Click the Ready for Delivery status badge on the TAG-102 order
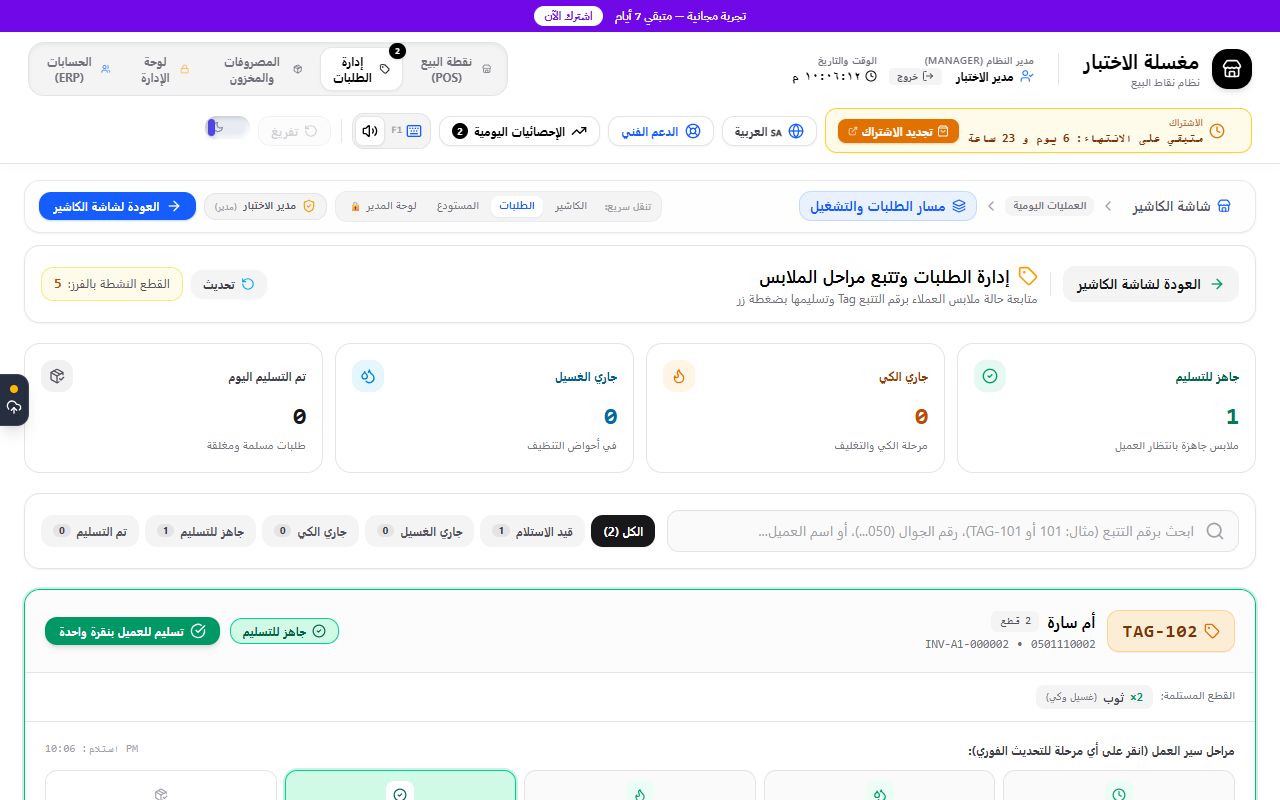 (x=284, y=631)
